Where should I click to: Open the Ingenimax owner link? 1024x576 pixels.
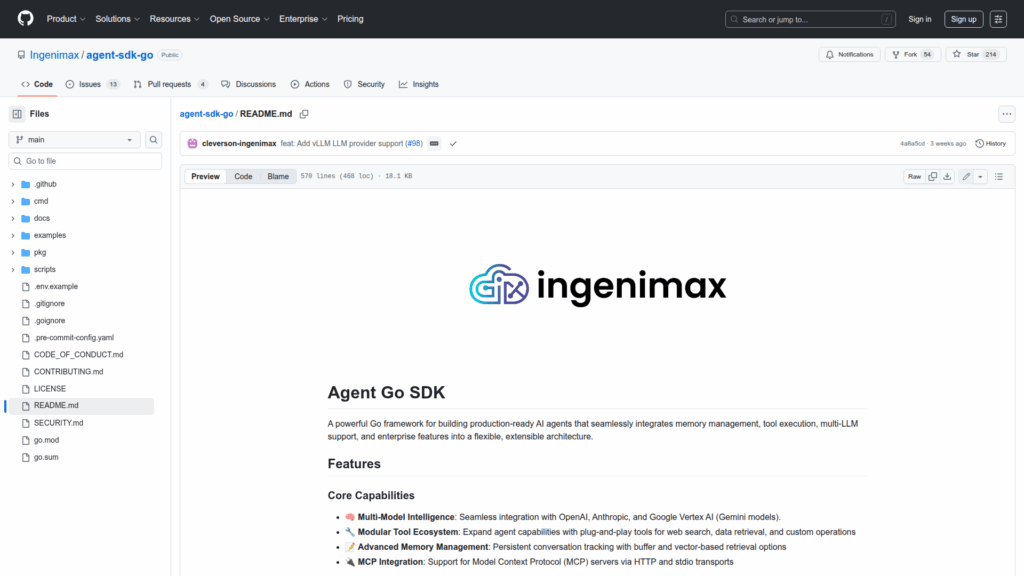click(x=54, y=55)
